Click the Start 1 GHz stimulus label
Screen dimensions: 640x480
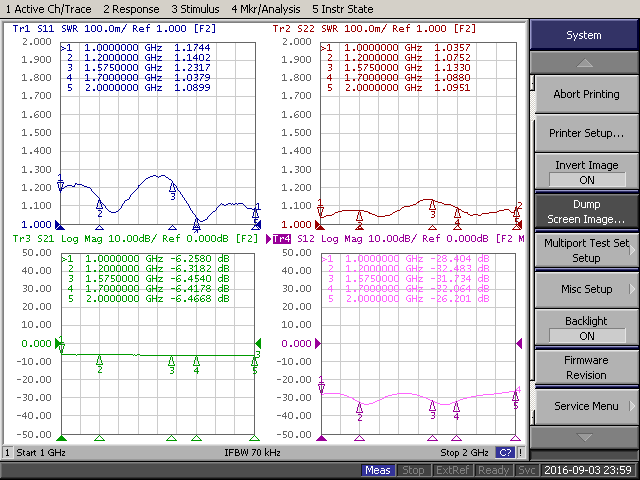(41, 453)
